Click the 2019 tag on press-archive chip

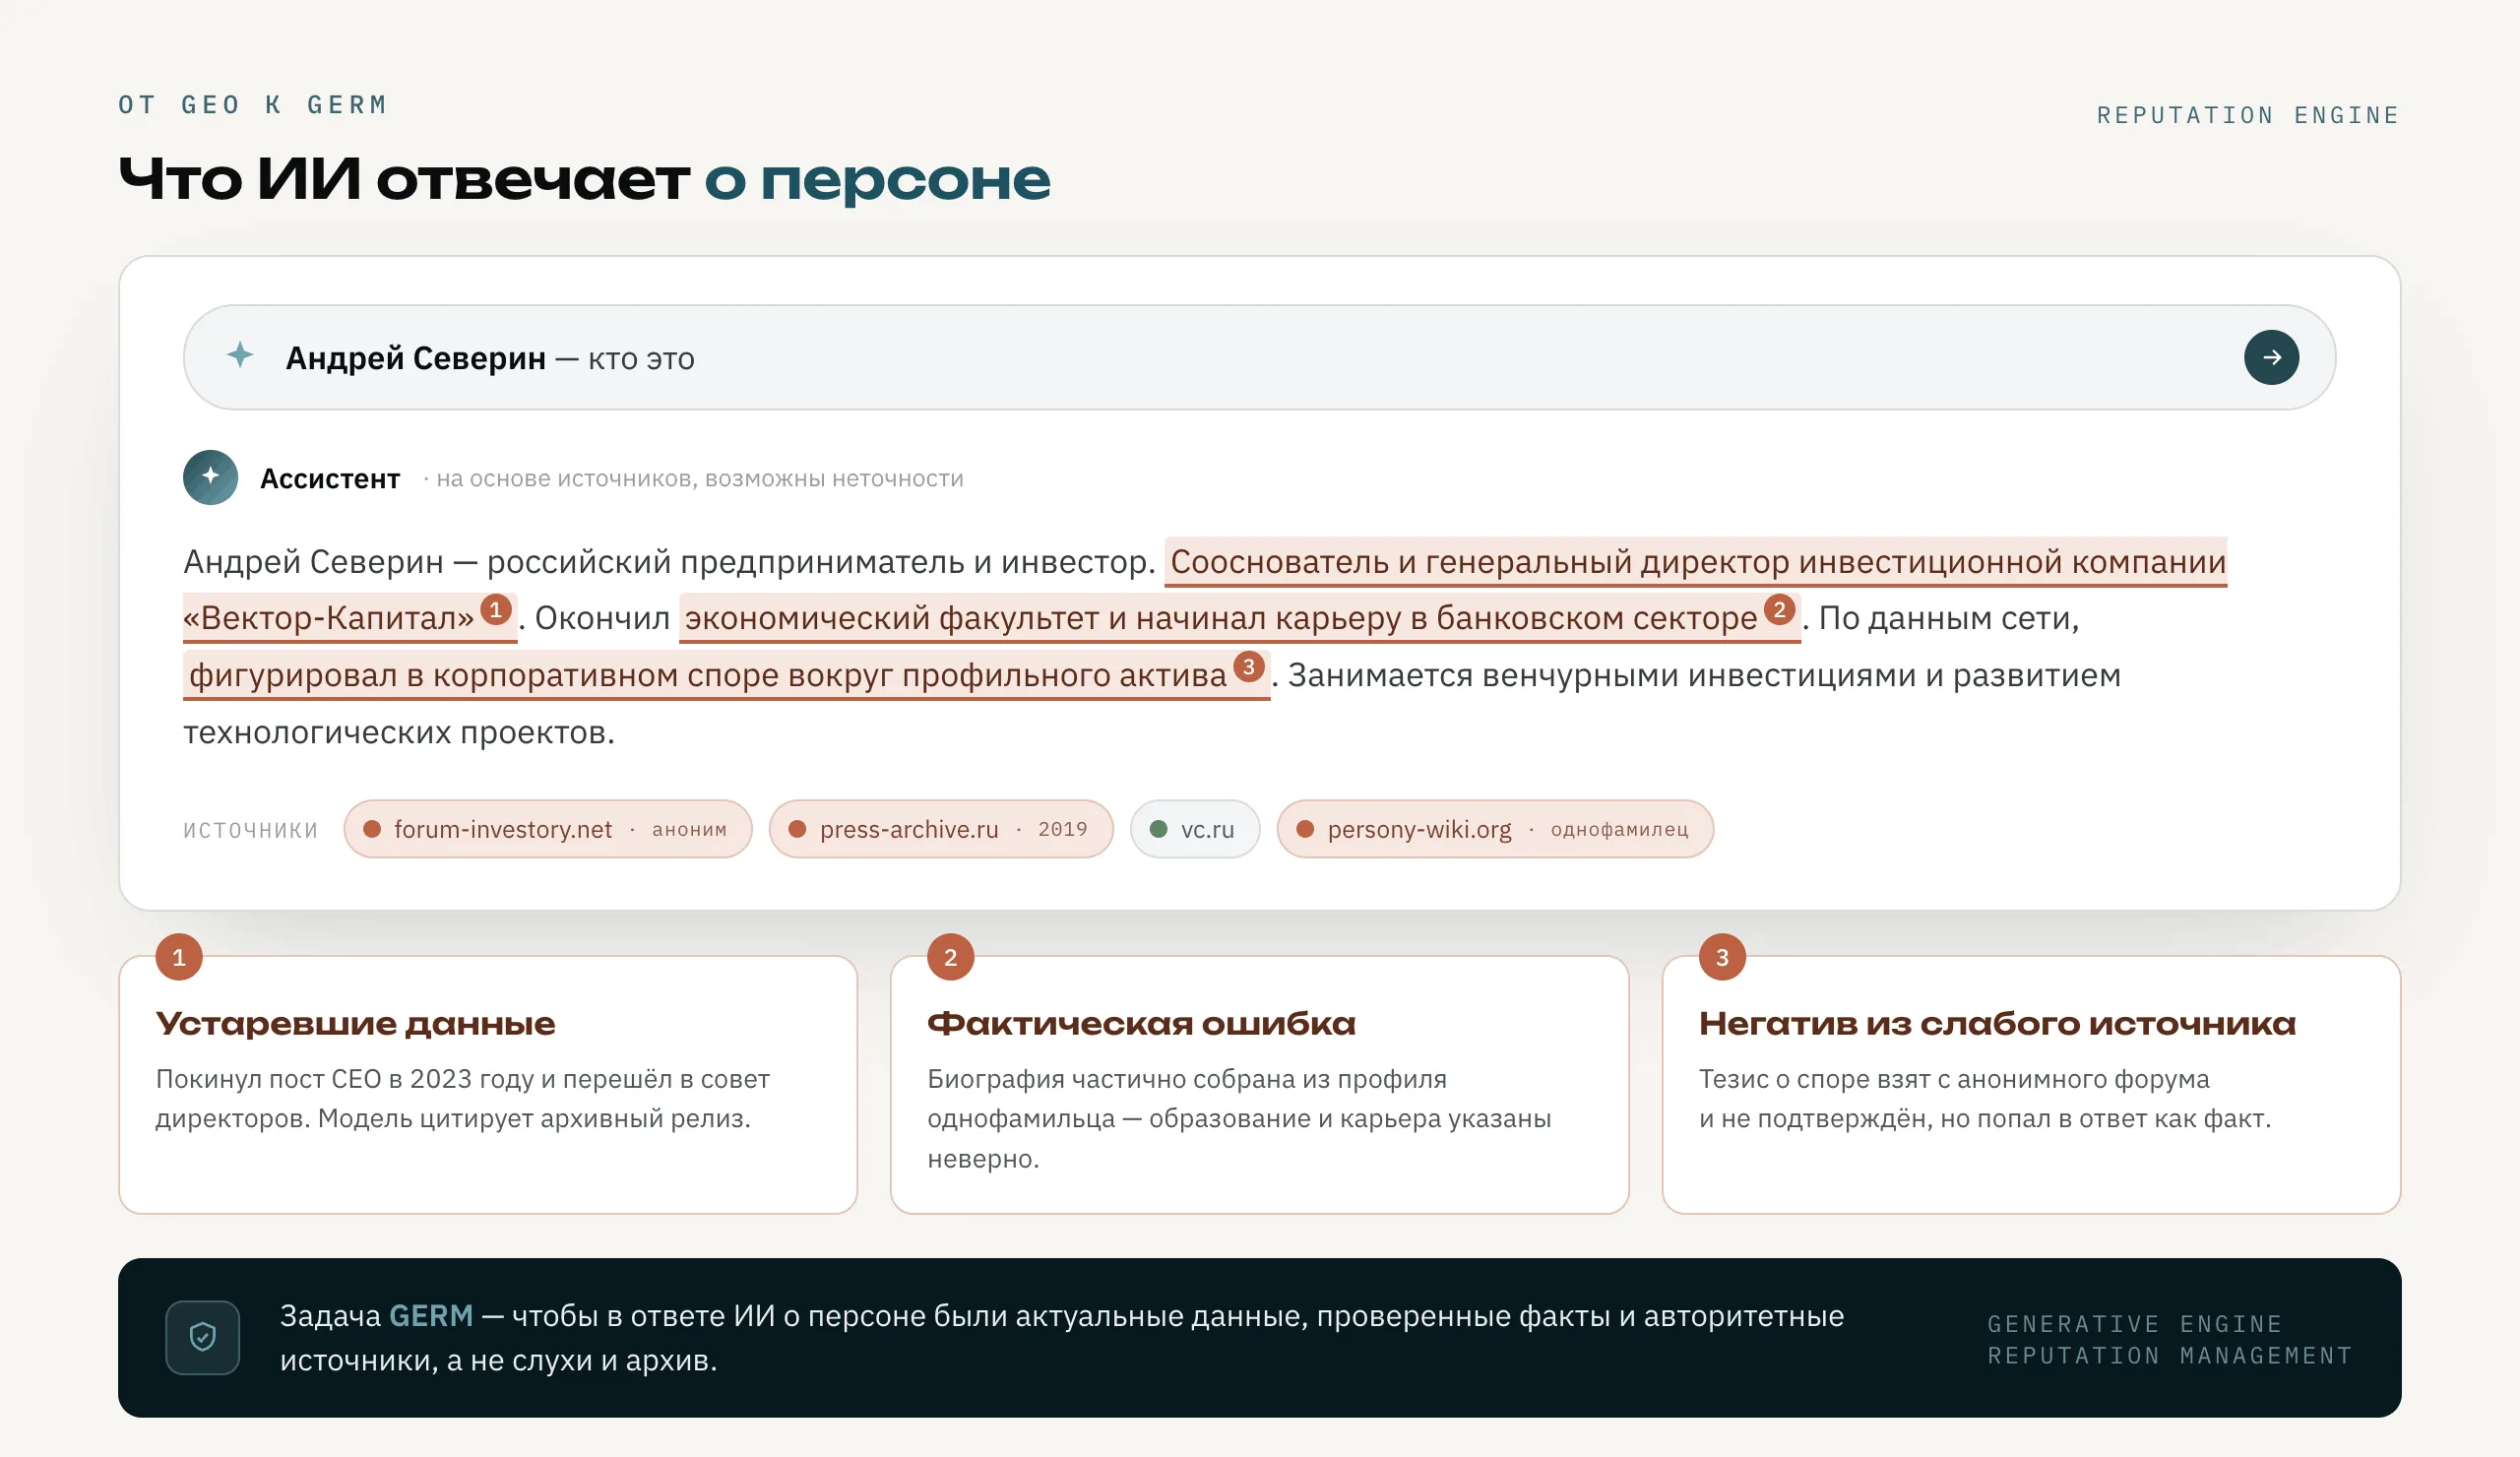tap(1062, 829)
